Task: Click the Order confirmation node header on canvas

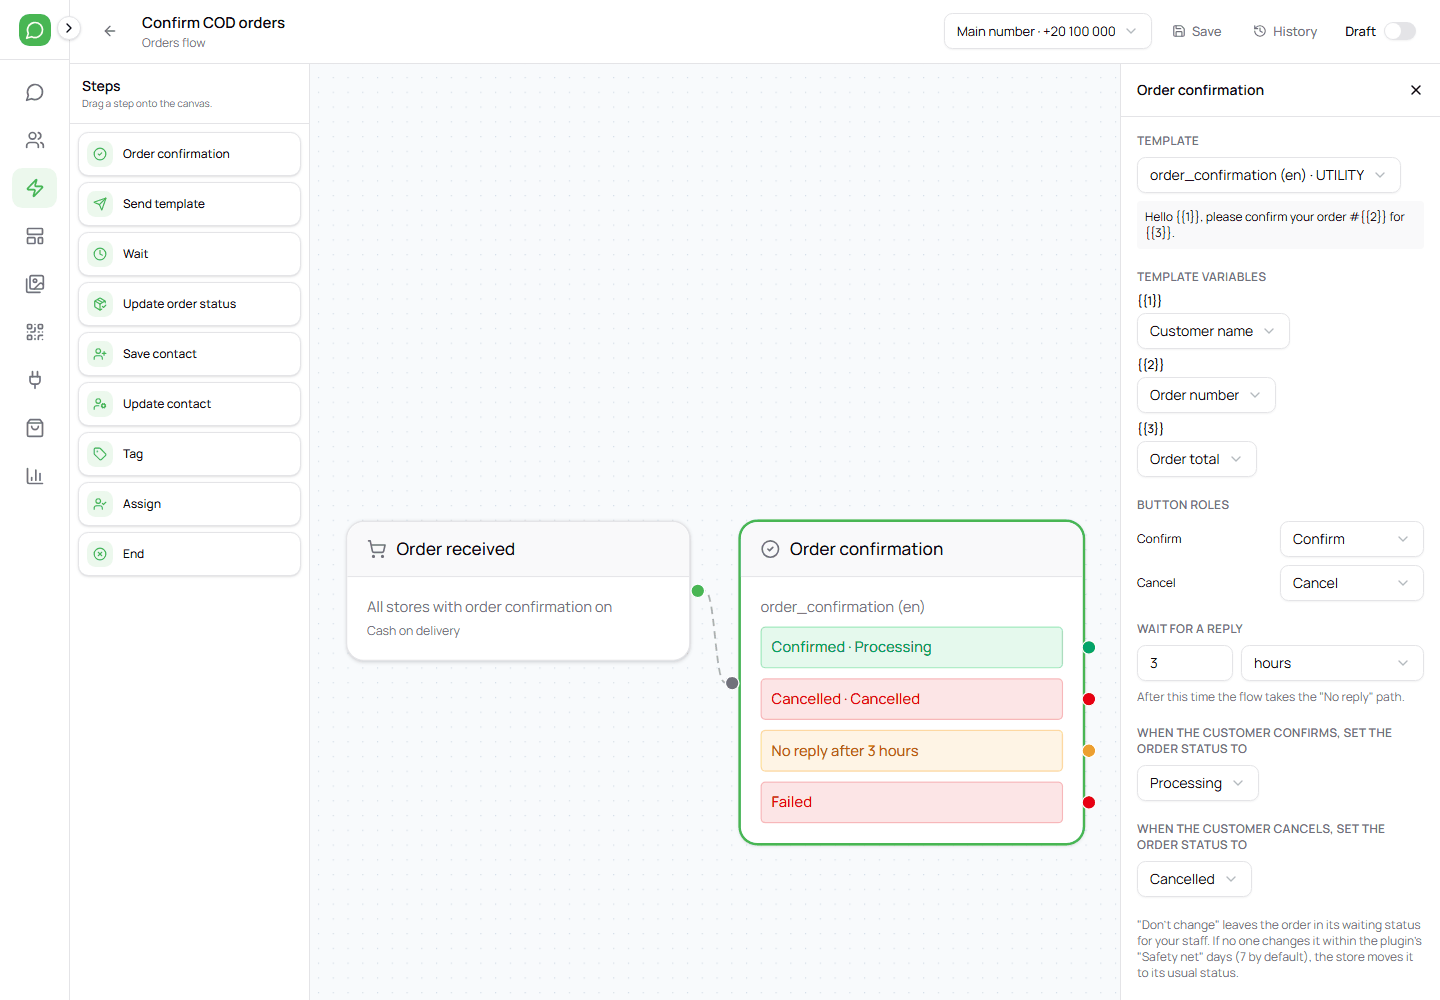Action: click(912, 549)
